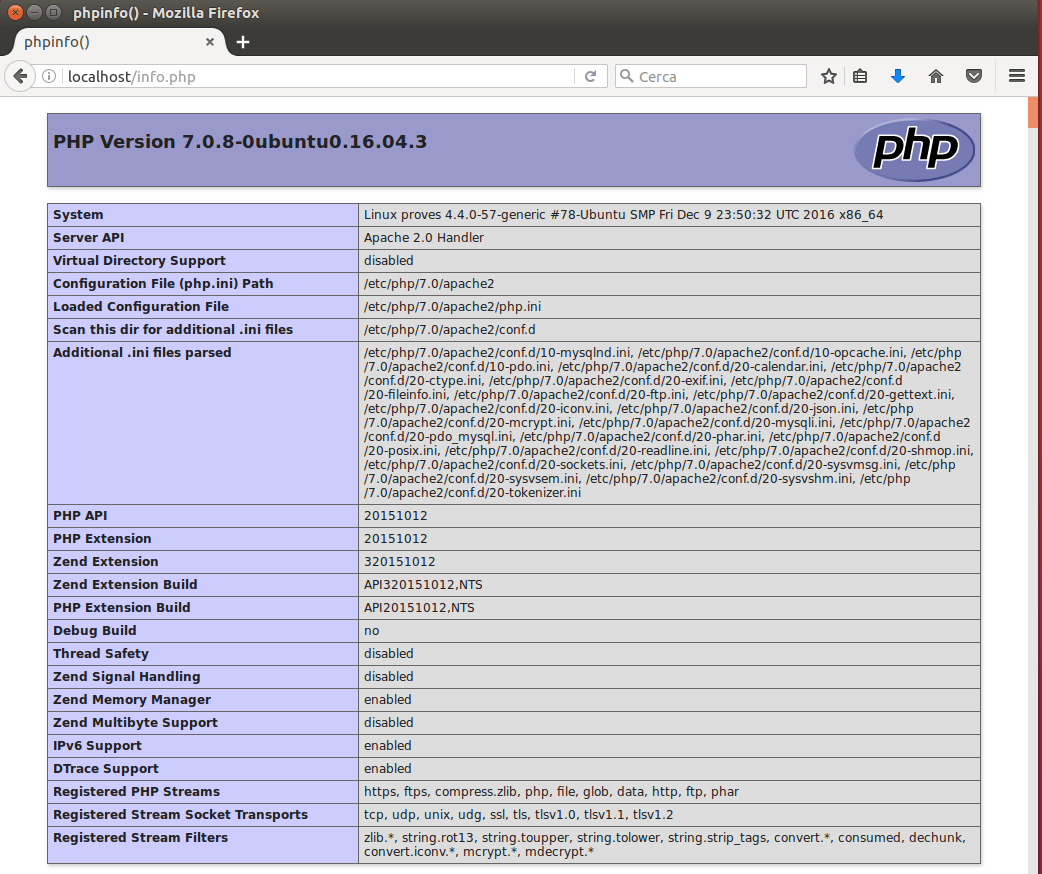1042x874 pixels.
Task: Click the search magnifier icon
Action: point(626,76)
